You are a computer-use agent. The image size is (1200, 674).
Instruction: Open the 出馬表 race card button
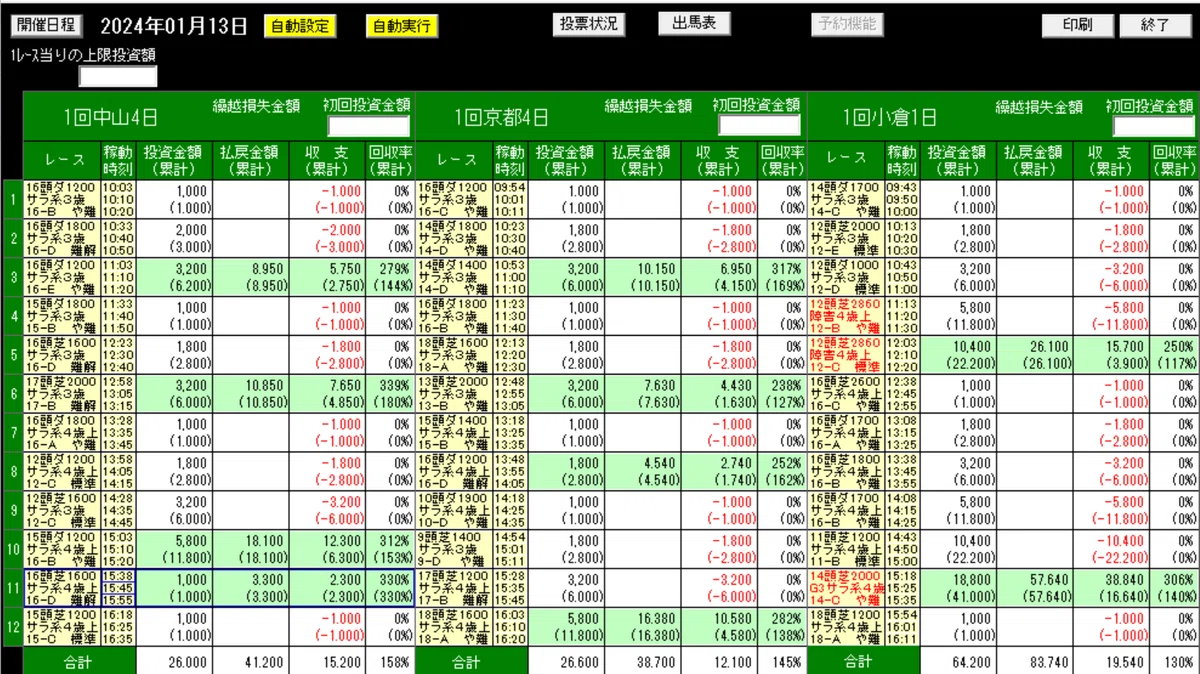coord(694,24)
